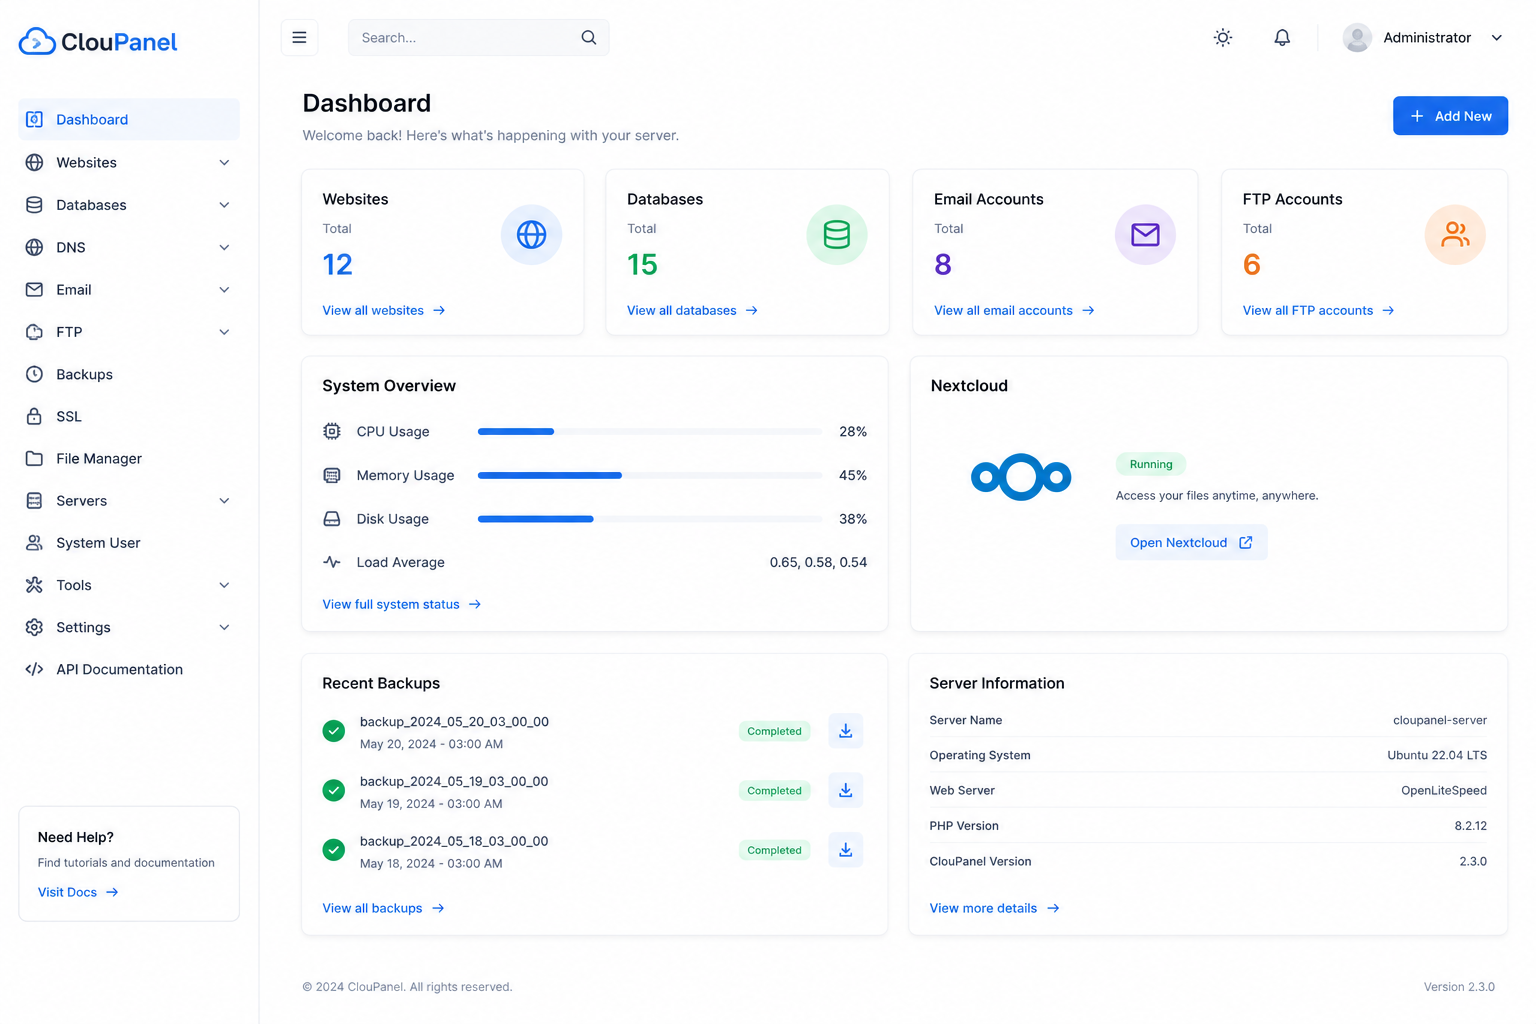Screen dimensions: 1536x1024
Task: Click the Load Average pulse icon
Action: pos(332,562)
